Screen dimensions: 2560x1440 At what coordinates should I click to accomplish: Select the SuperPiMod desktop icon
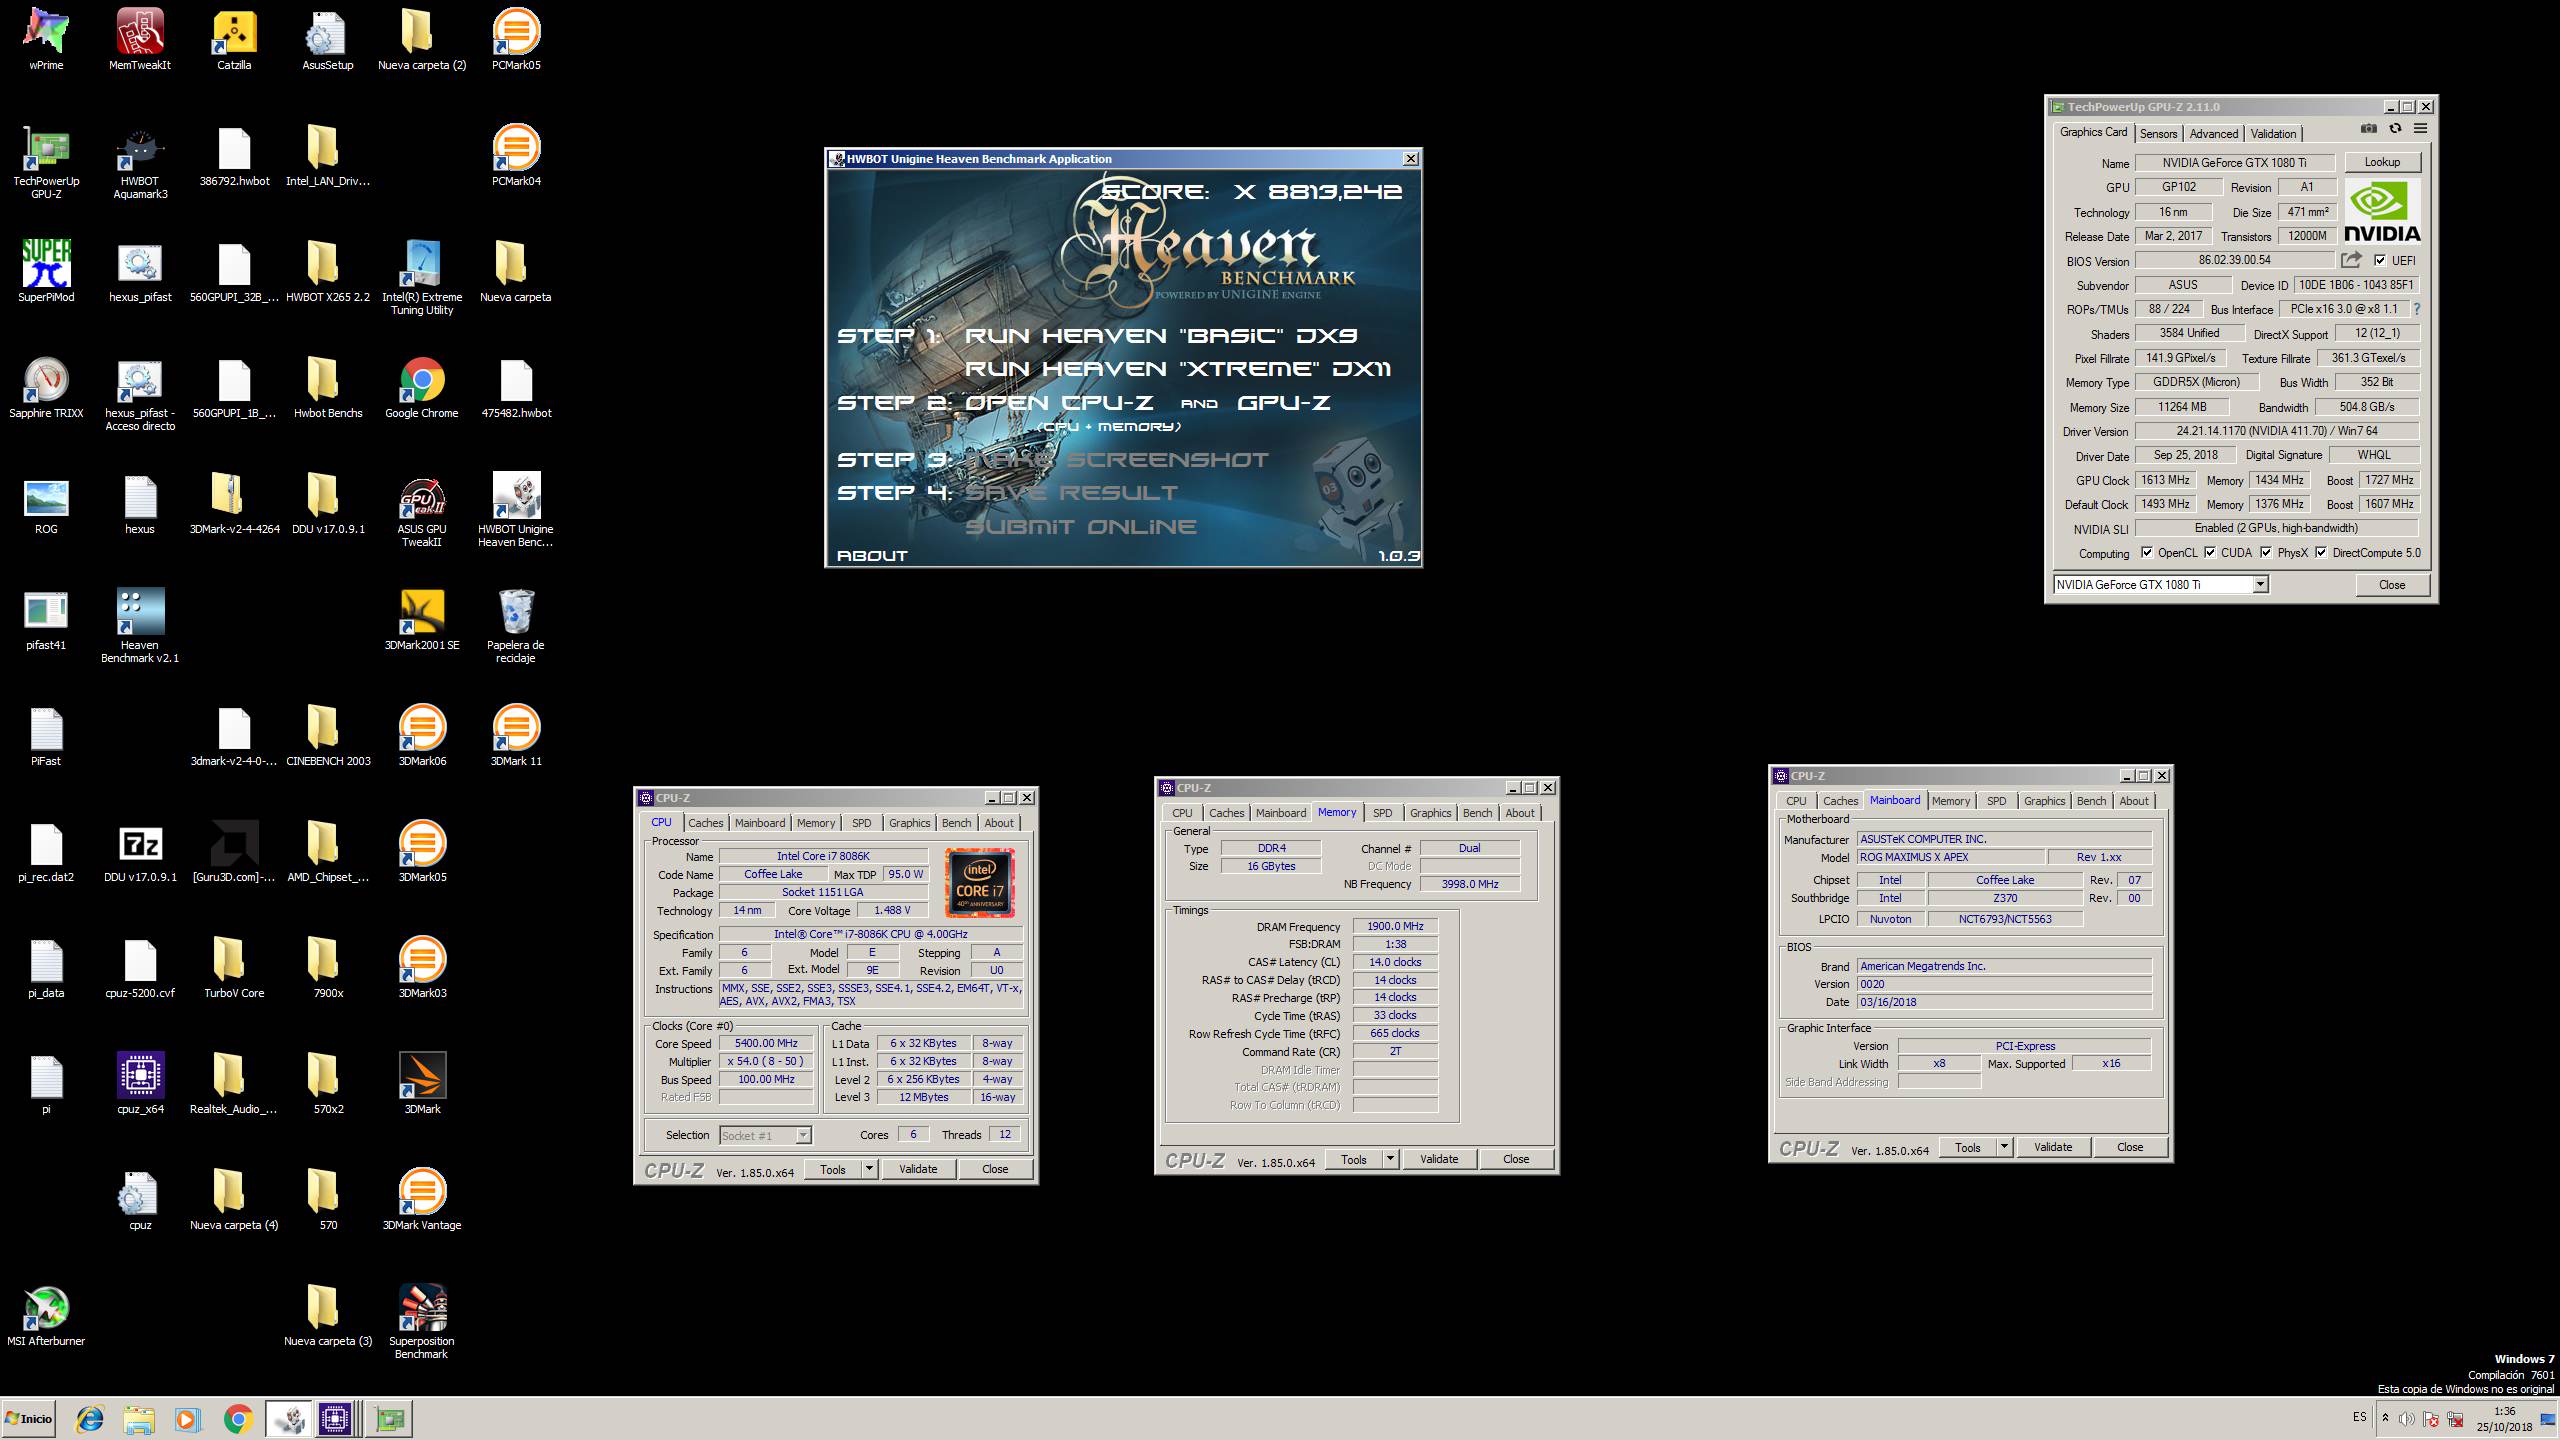pyautogui.click(x=46, y=270)
